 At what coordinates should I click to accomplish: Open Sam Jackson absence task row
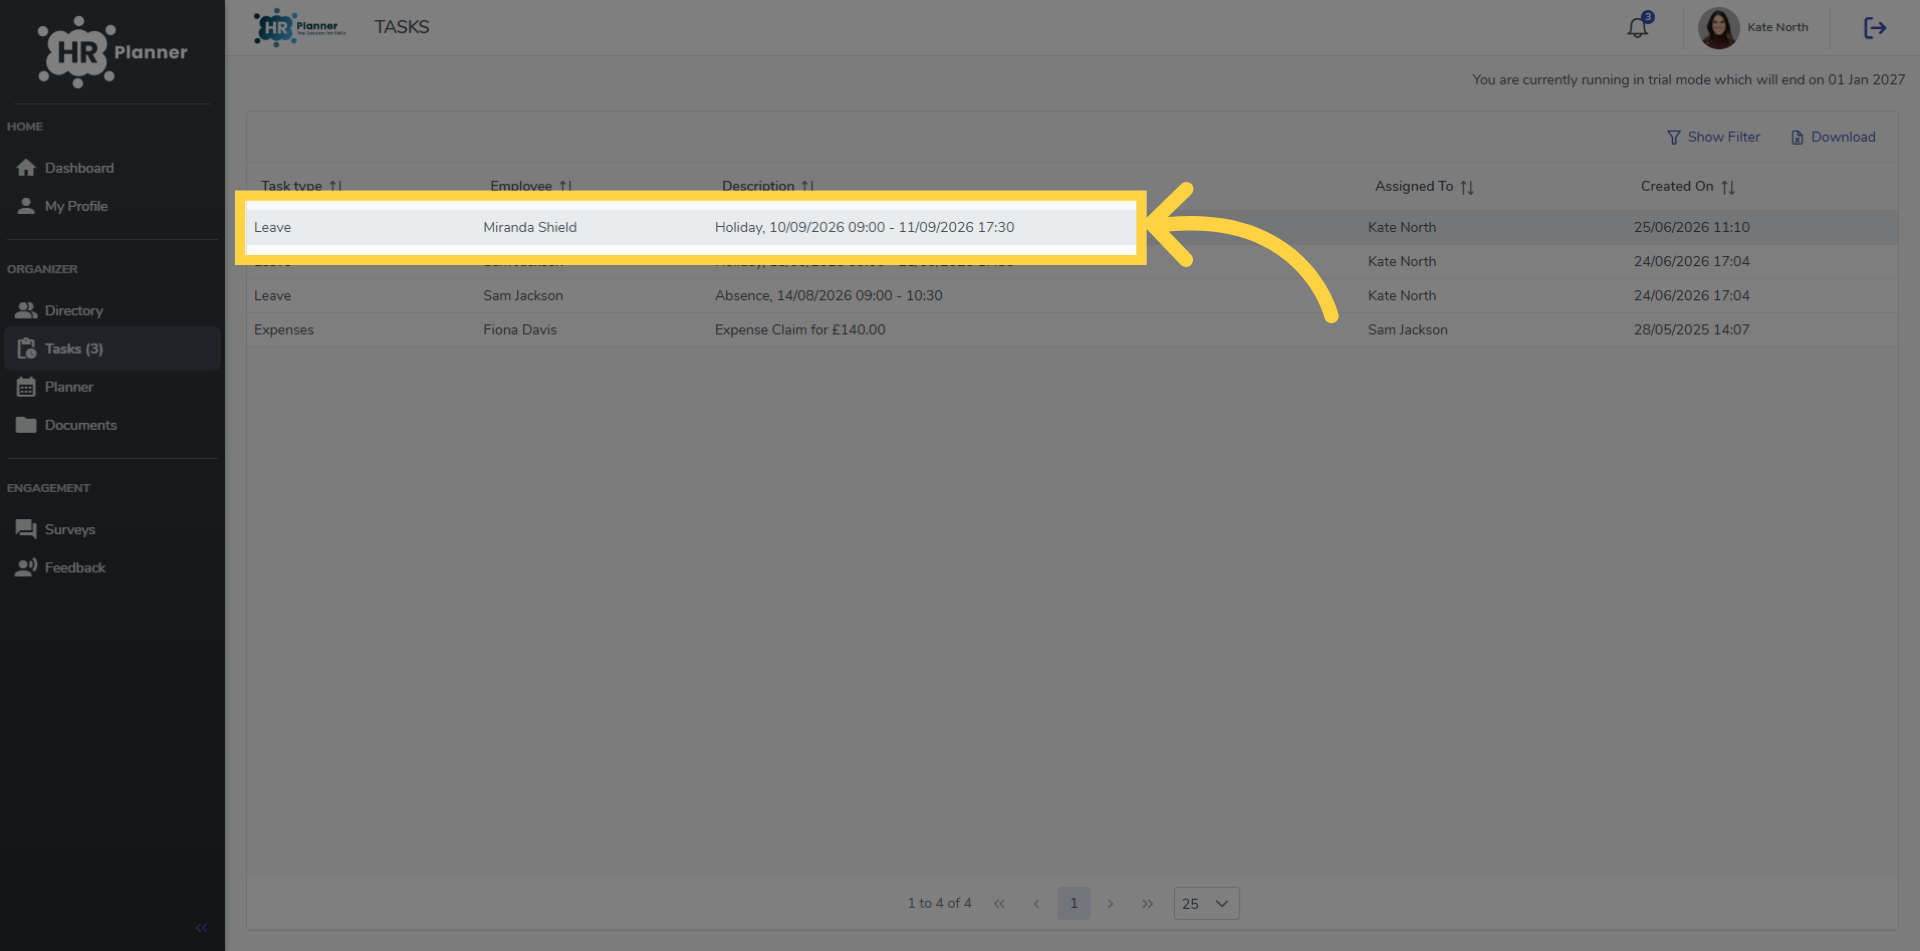tap(1071, 295)
